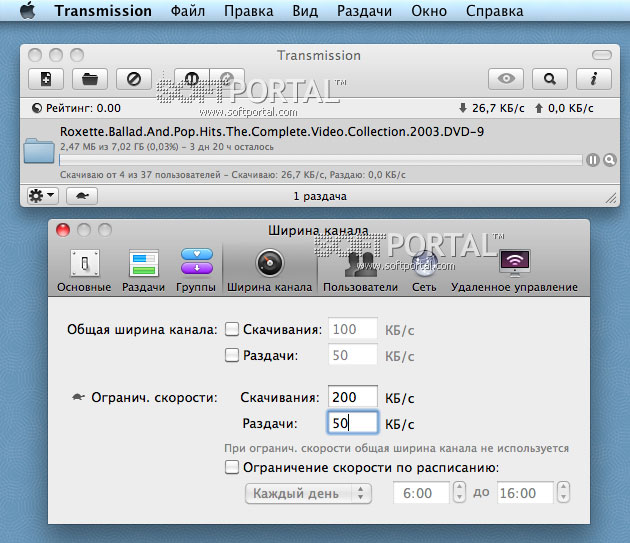Open the gear action menu
Image resolution: width=630 pixels, height=543 pixels.
pyautogui.click(x=43, y=196)
